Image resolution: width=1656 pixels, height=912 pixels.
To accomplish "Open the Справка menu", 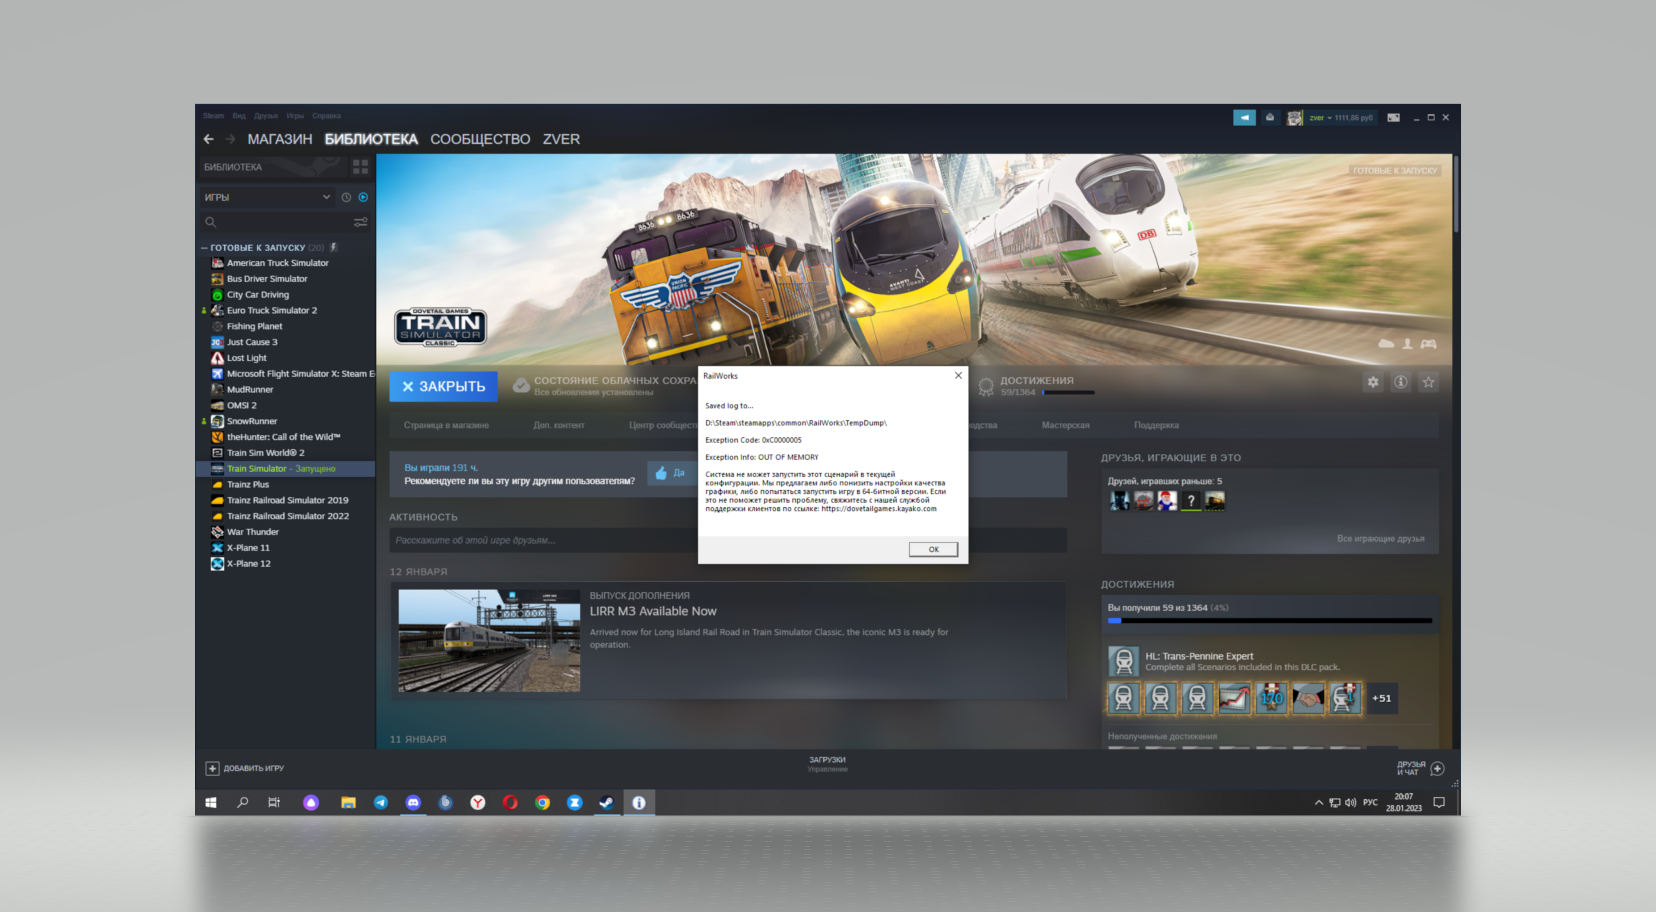I will pos(326,116).
